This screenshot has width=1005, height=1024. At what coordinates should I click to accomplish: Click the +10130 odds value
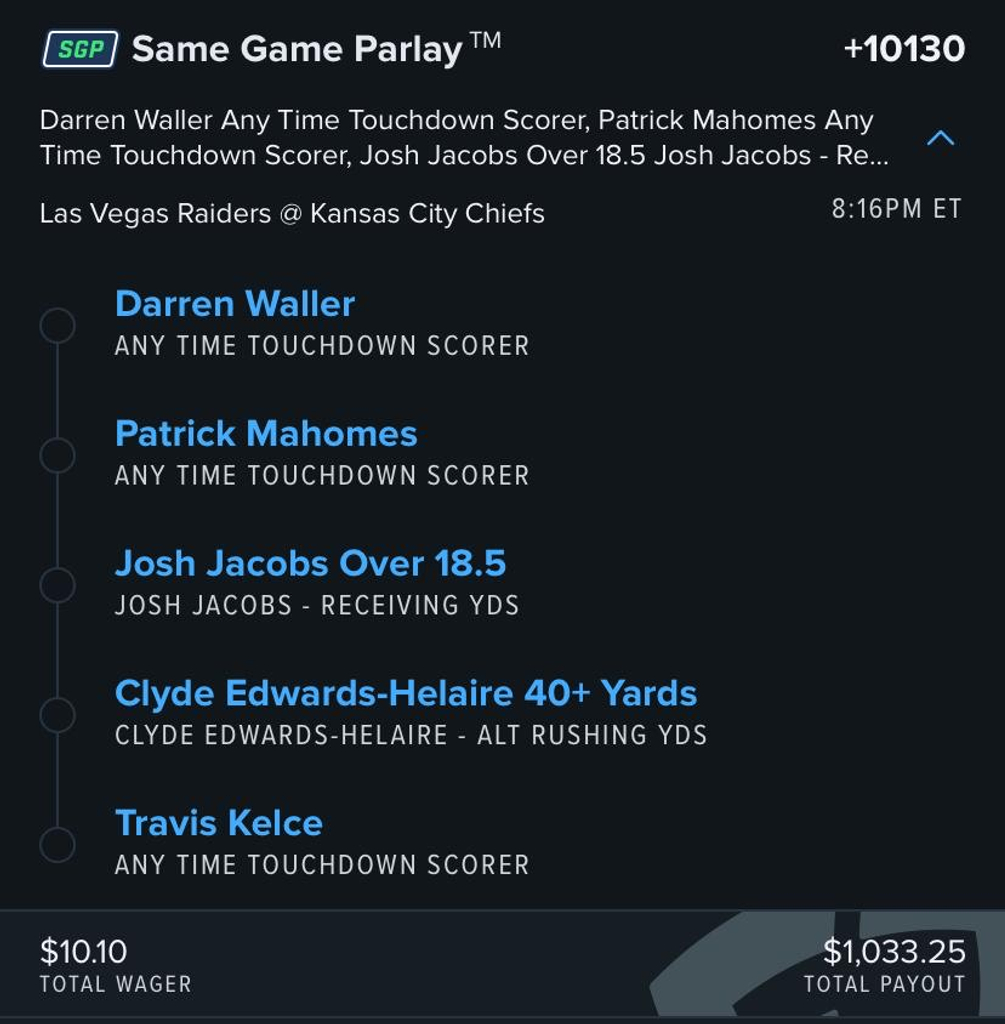pyautogui.click(x=904, y=49)
